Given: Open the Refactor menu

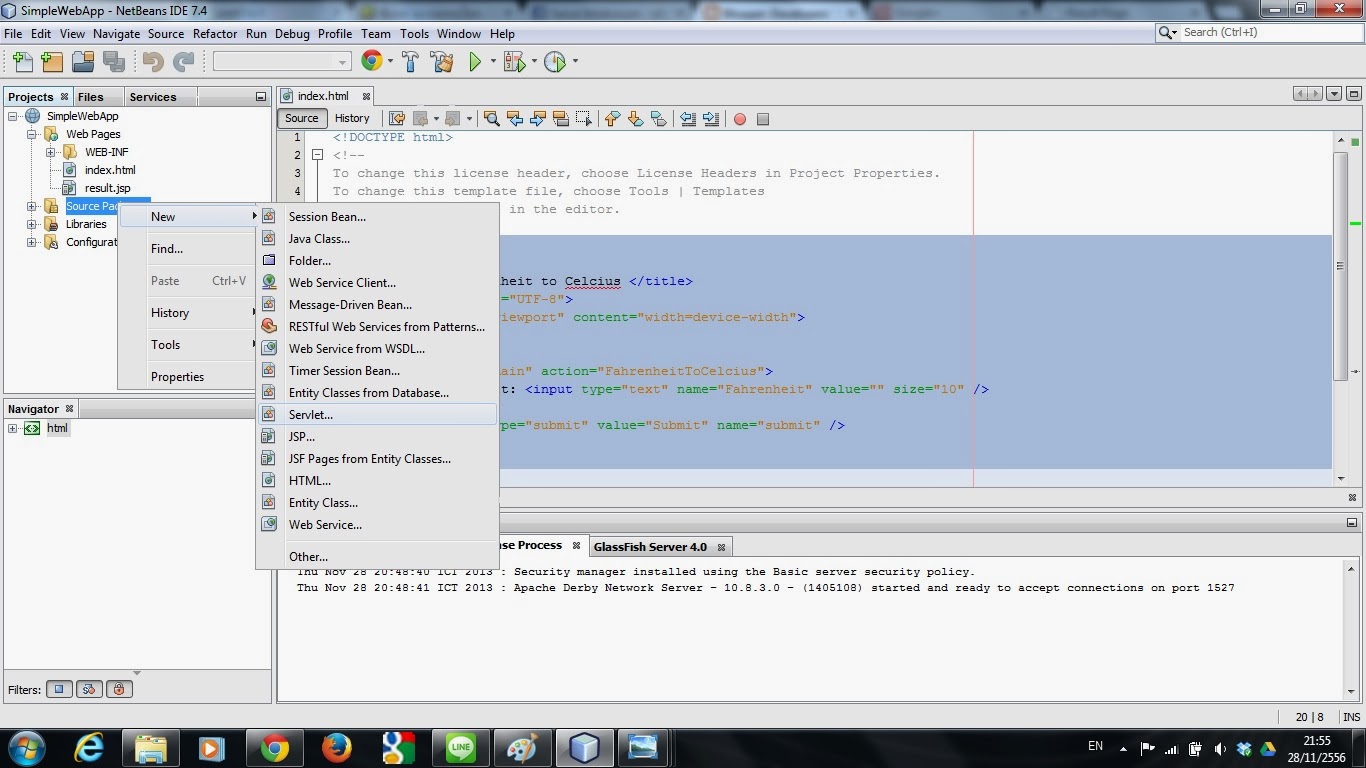Looking at the screenshot, I should pyautogui.click(x=214, y=33).
